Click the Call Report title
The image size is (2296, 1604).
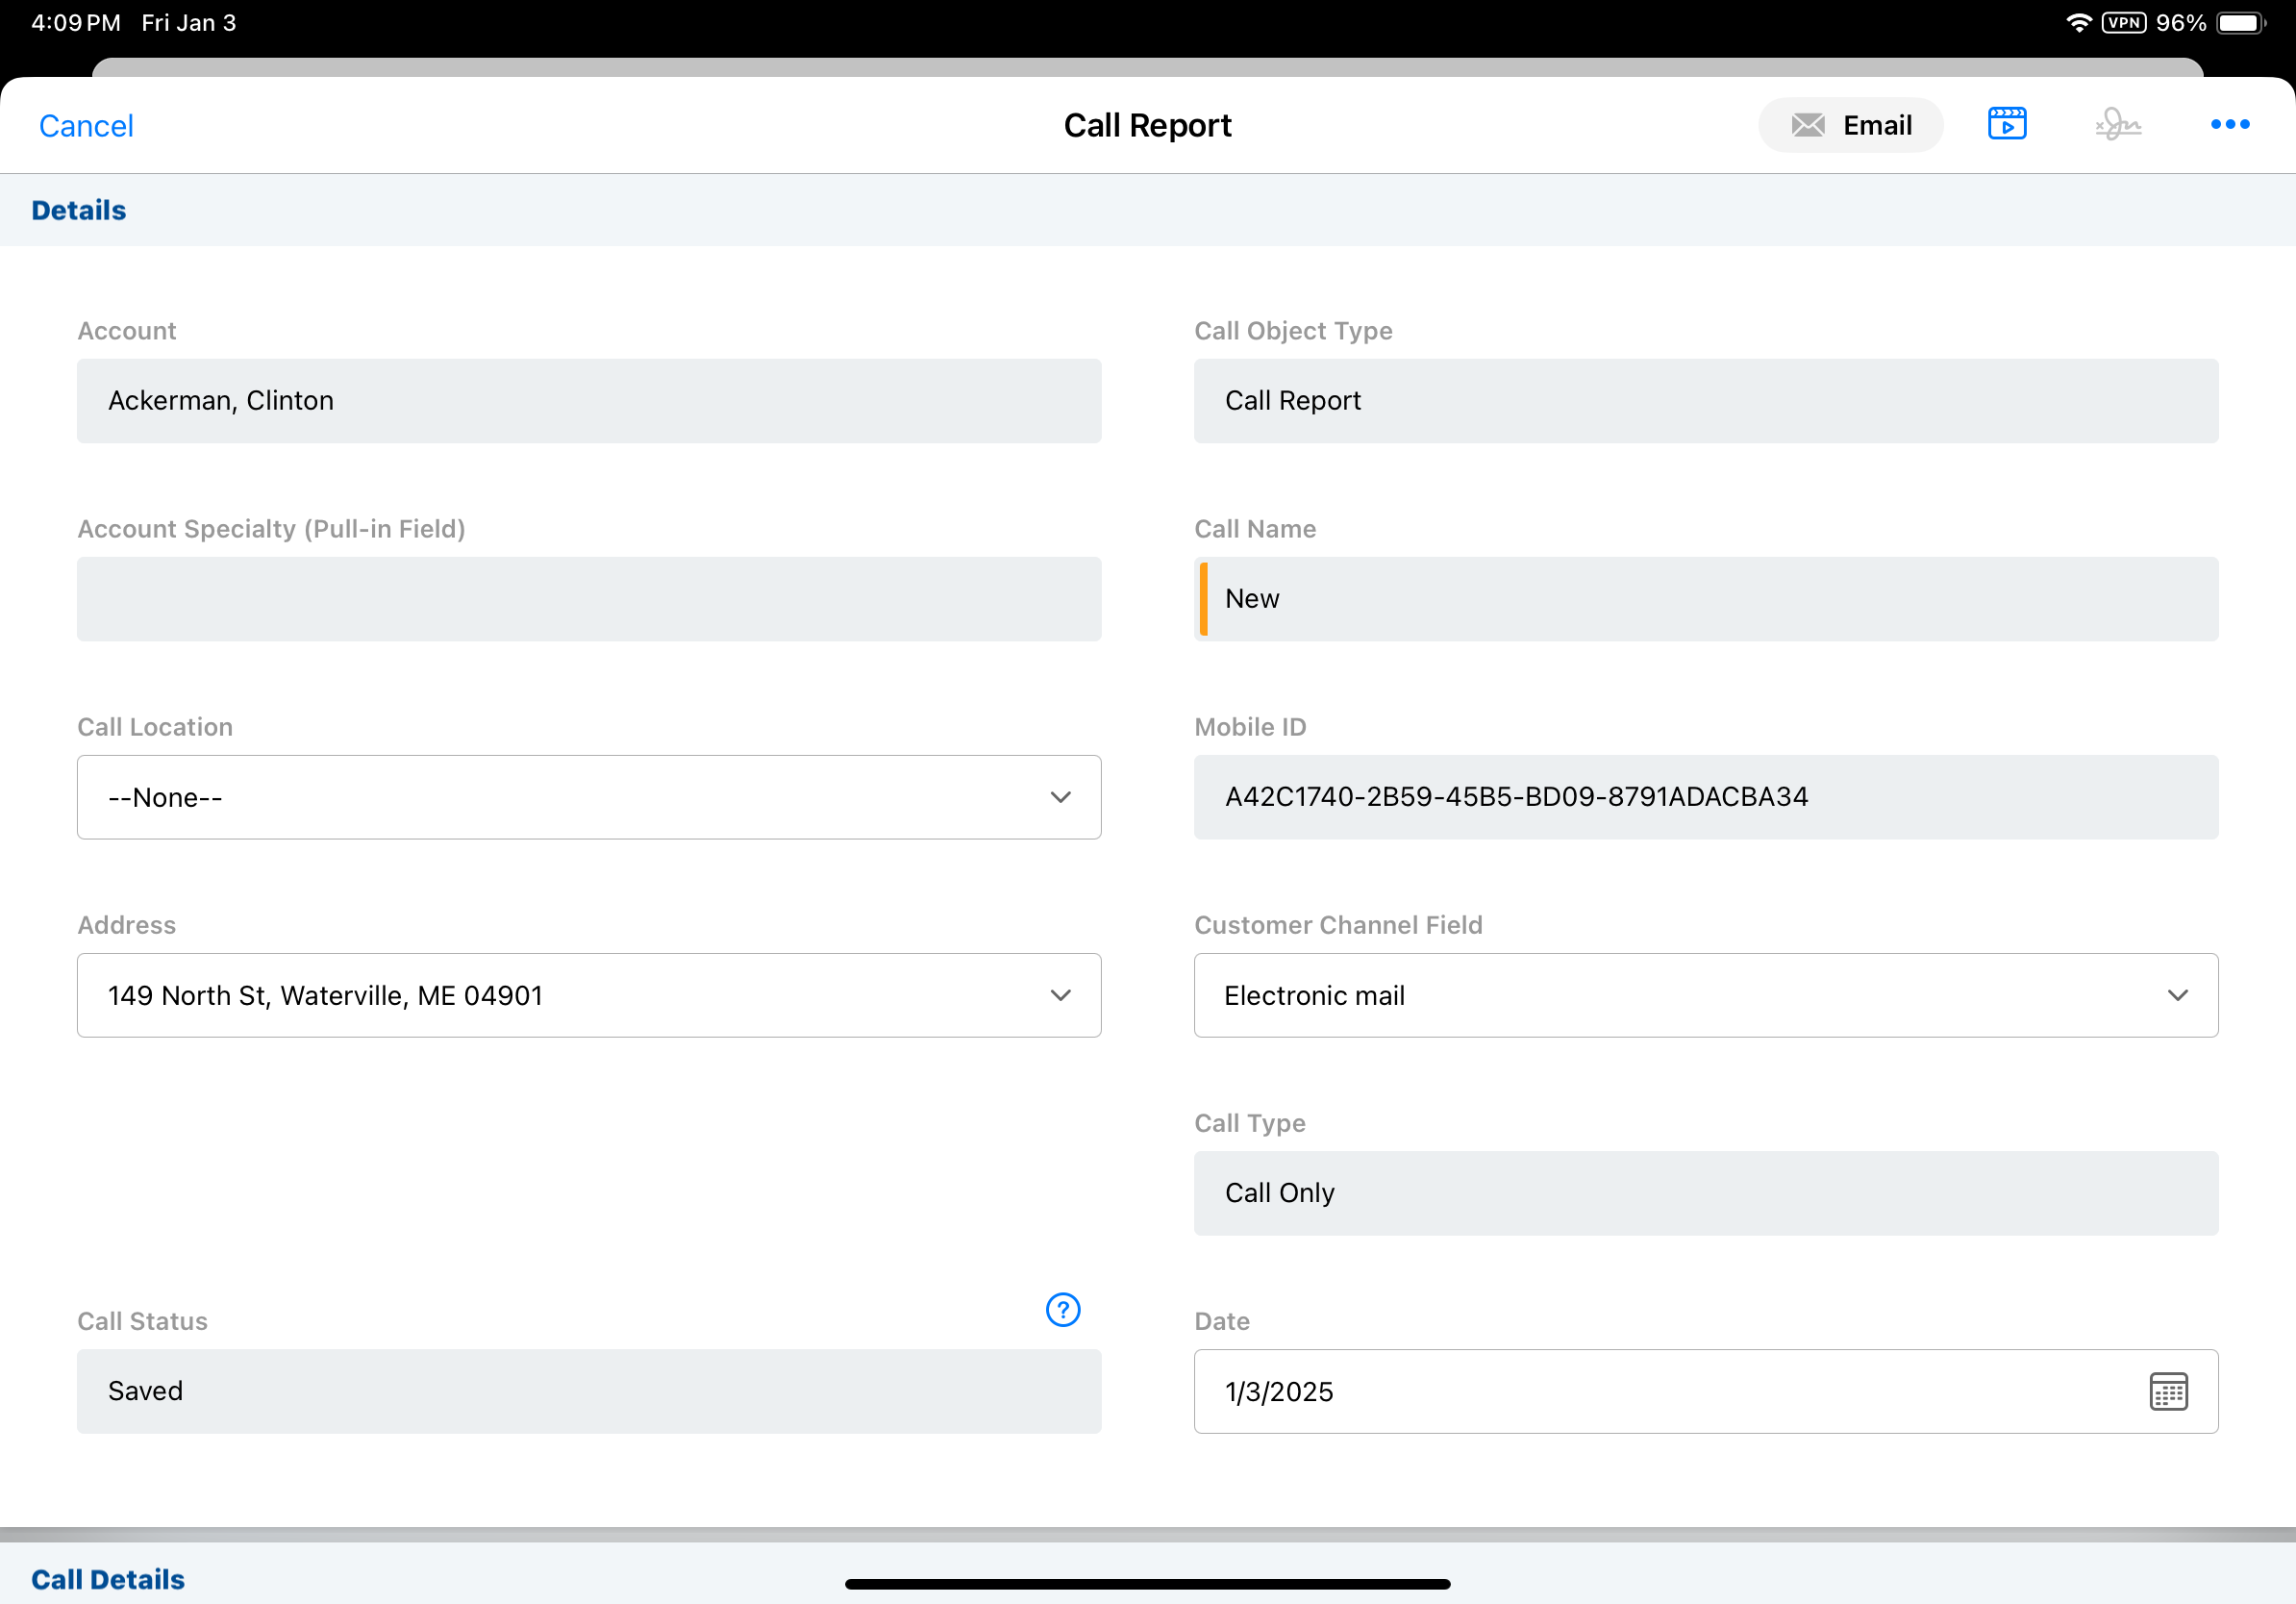point(1147,125)
